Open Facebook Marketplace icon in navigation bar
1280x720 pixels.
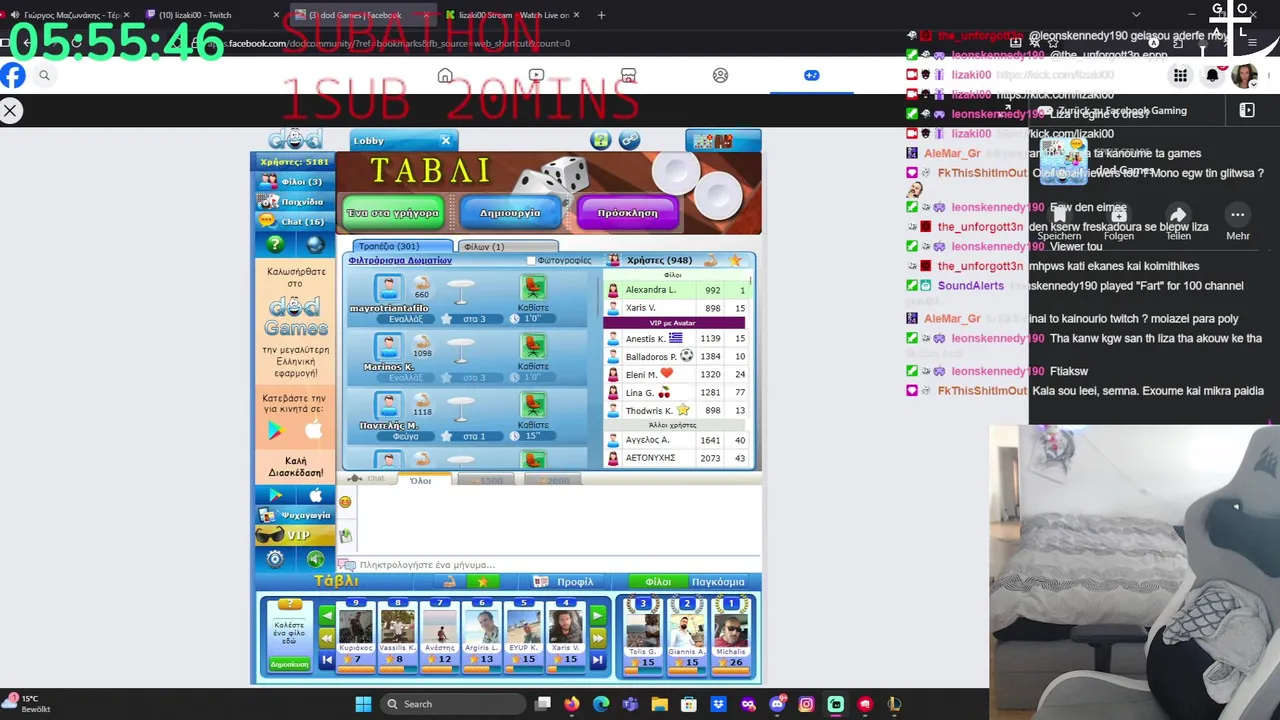pos(628,76)
